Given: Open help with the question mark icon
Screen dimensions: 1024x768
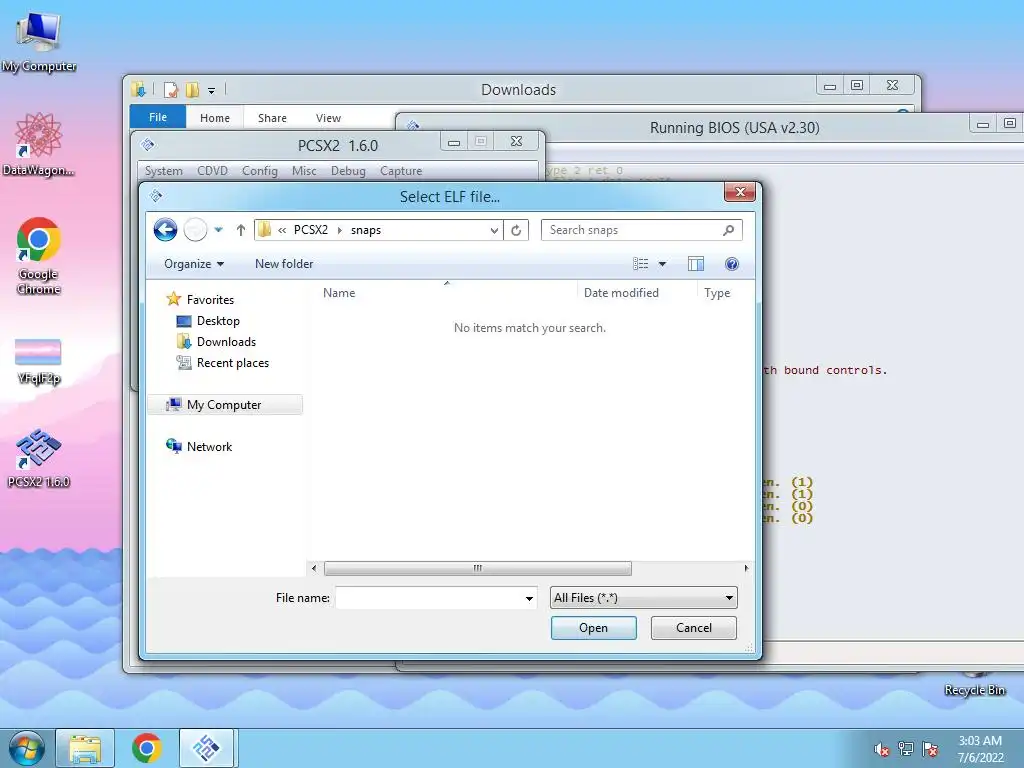Looking at the screenshot, I should 731,264.
